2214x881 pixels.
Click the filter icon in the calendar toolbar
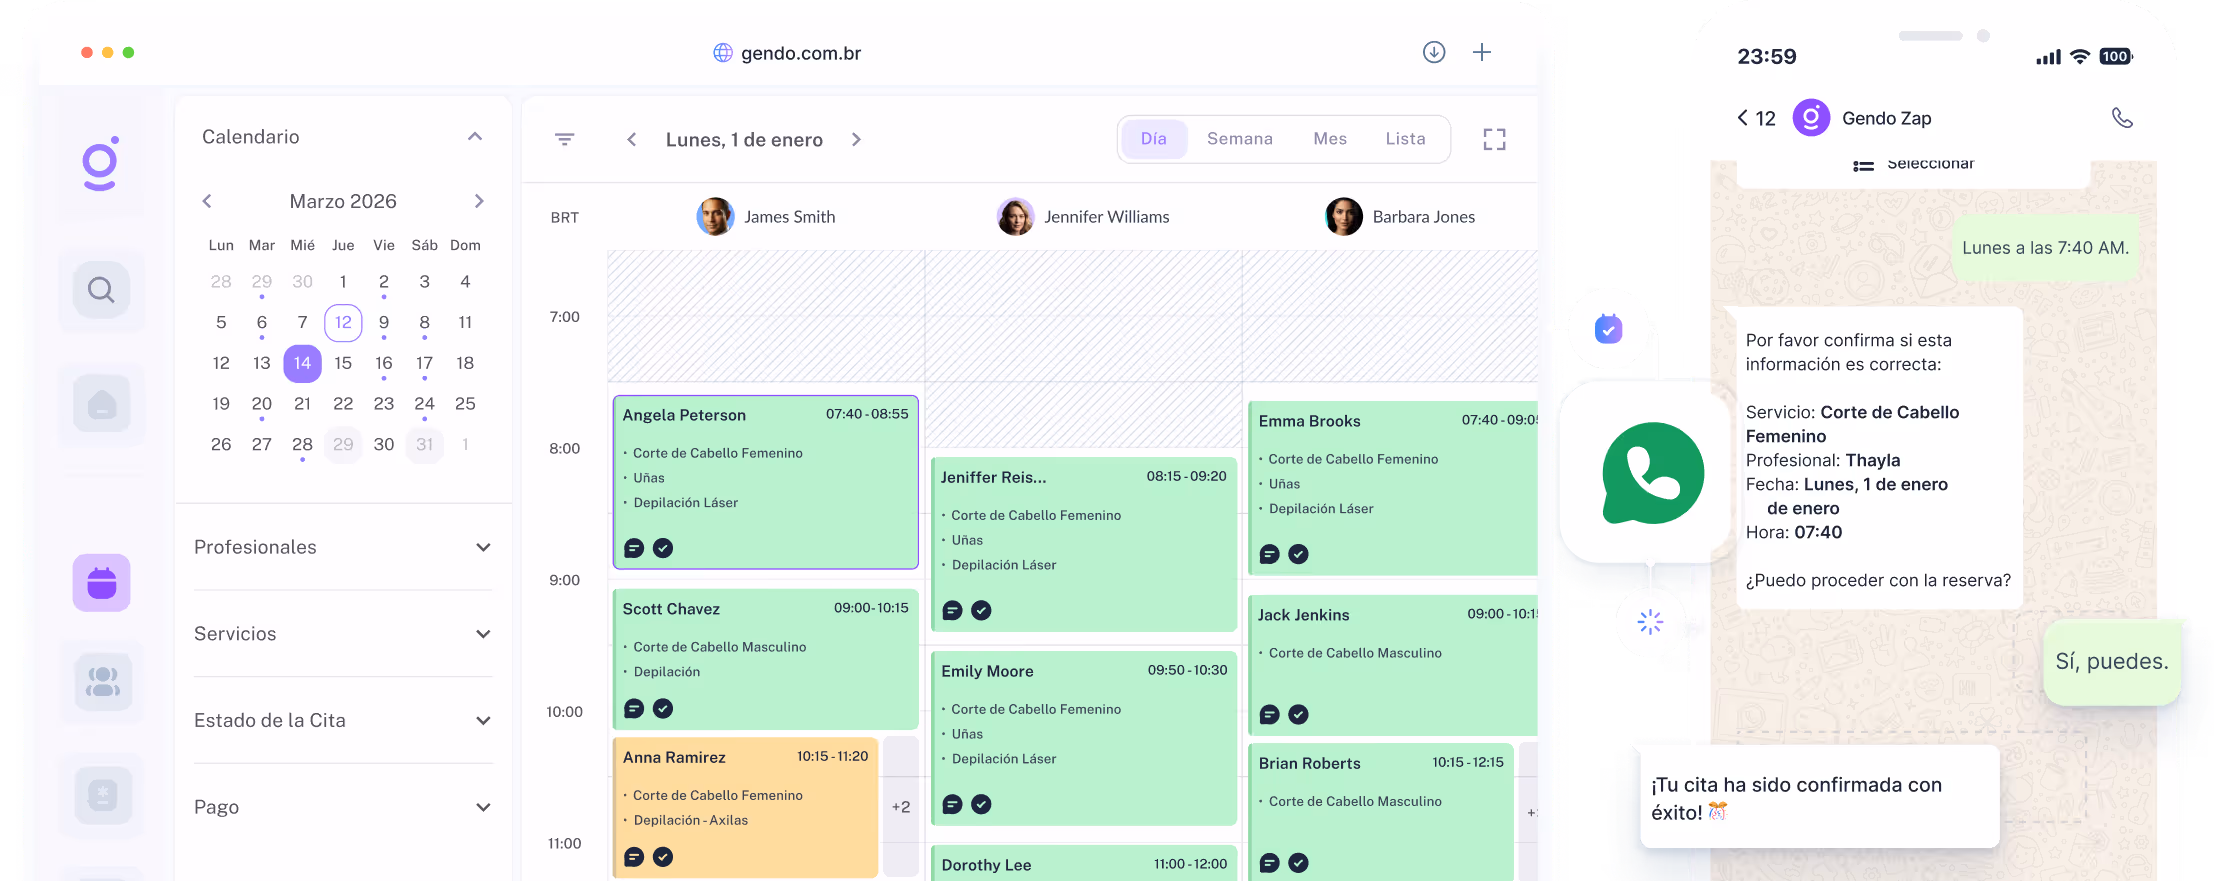[x=565, y=139]
